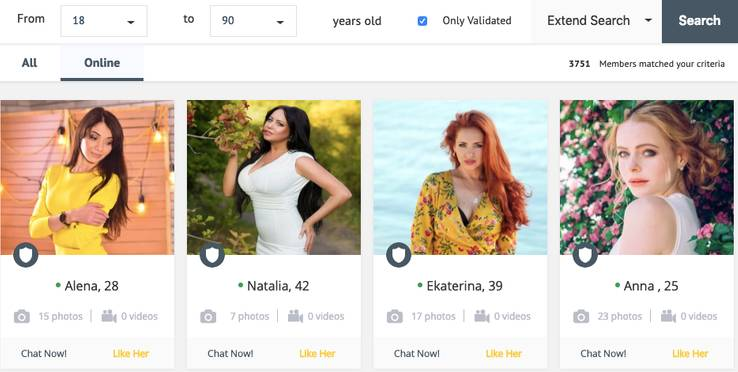Click Like Her under Anna's profile
Screen dimensions: 738x372
tap(690, 353)
